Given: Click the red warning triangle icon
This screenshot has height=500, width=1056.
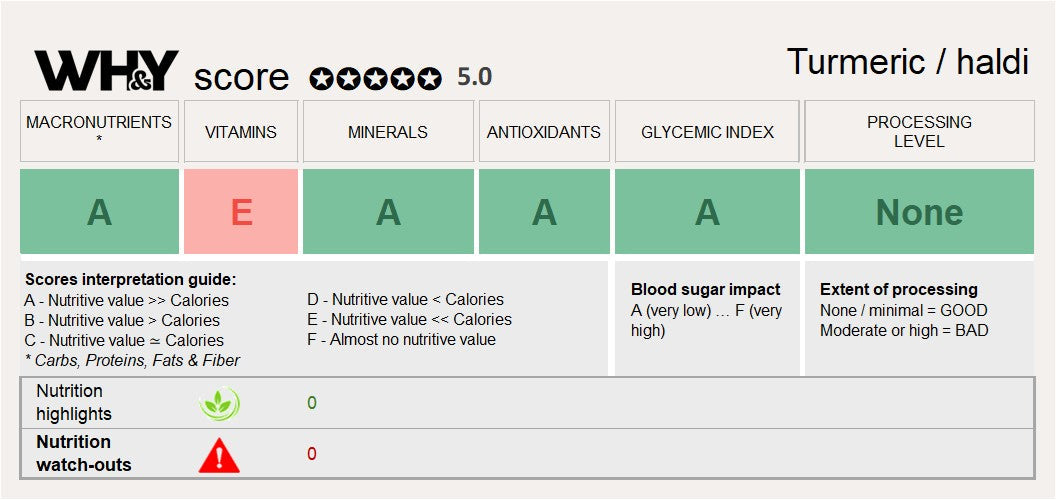Looking at the screenshot, I should click(220, 455).
